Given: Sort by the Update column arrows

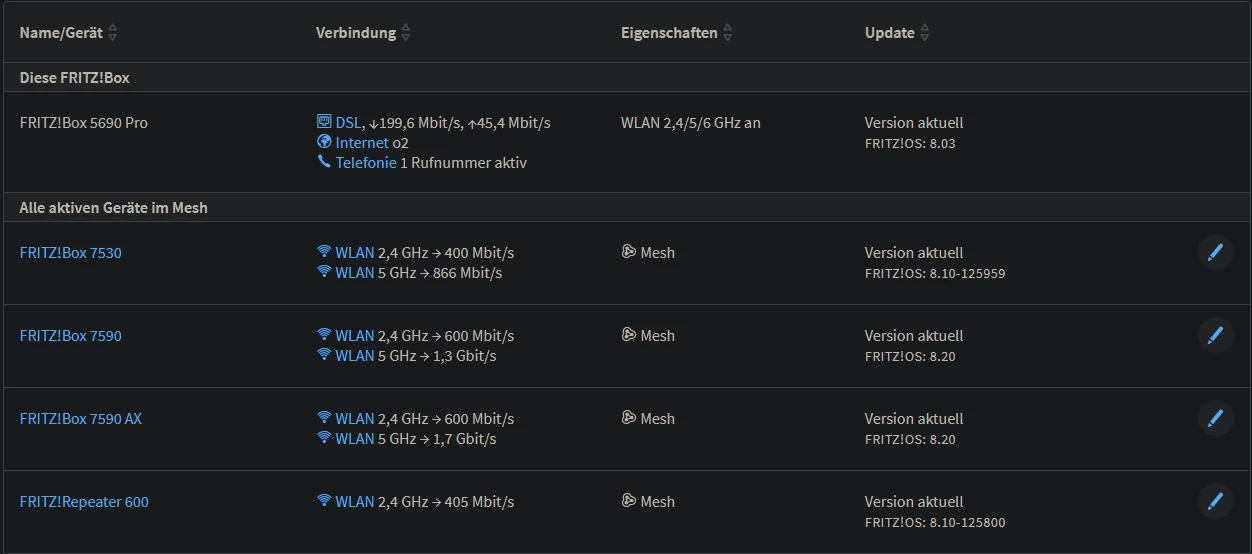Looking at the screenshot, I should [x=924, y=33].
